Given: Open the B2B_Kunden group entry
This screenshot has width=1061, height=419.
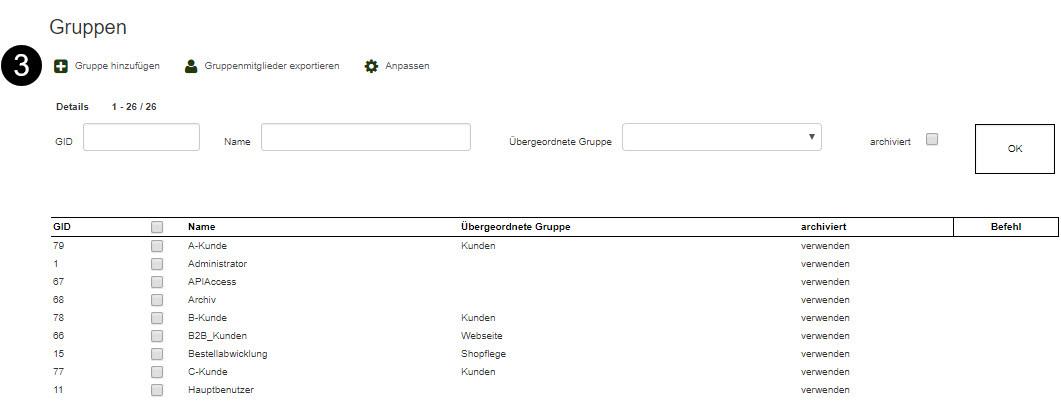Looking at the screenshot, I should coord(217,336).
